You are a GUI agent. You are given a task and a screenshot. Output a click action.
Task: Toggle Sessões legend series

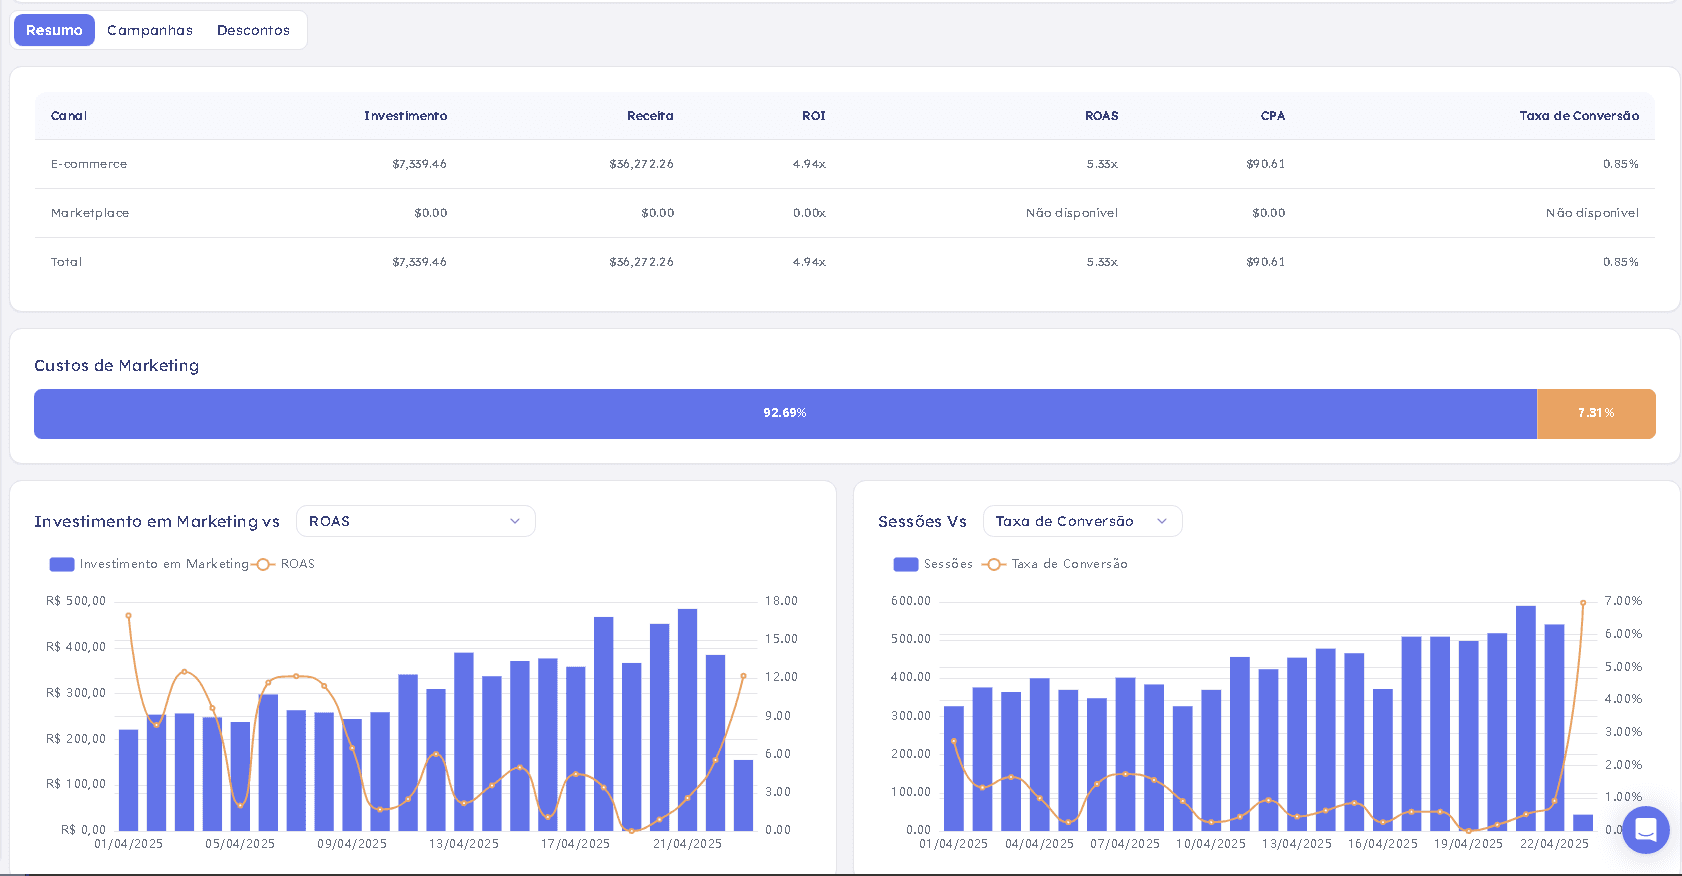[x=933, y=564]
